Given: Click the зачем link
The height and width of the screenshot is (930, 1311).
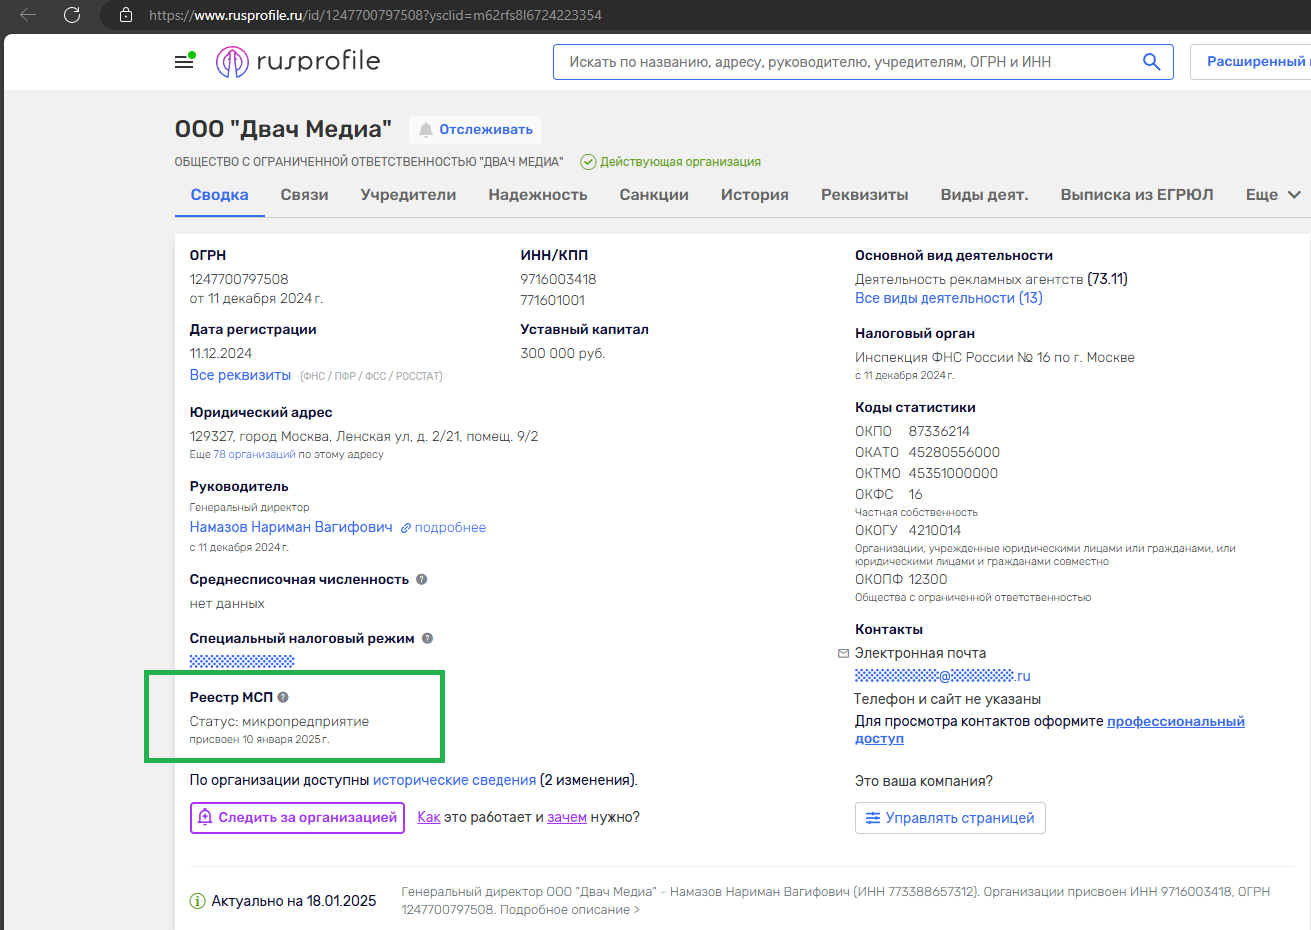Looking at the screenshot, I should tap(567, 817).
